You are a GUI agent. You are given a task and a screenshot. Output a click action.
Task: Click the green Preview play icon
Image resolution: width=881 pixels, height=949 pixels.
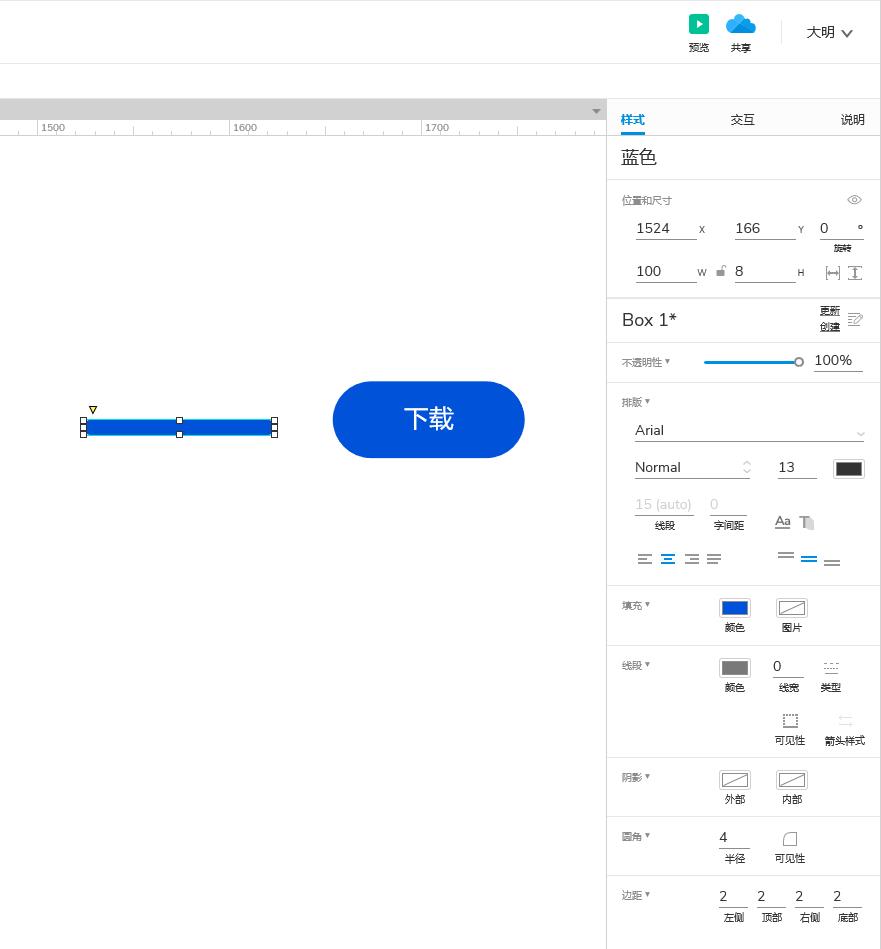[x=698, y=24]
